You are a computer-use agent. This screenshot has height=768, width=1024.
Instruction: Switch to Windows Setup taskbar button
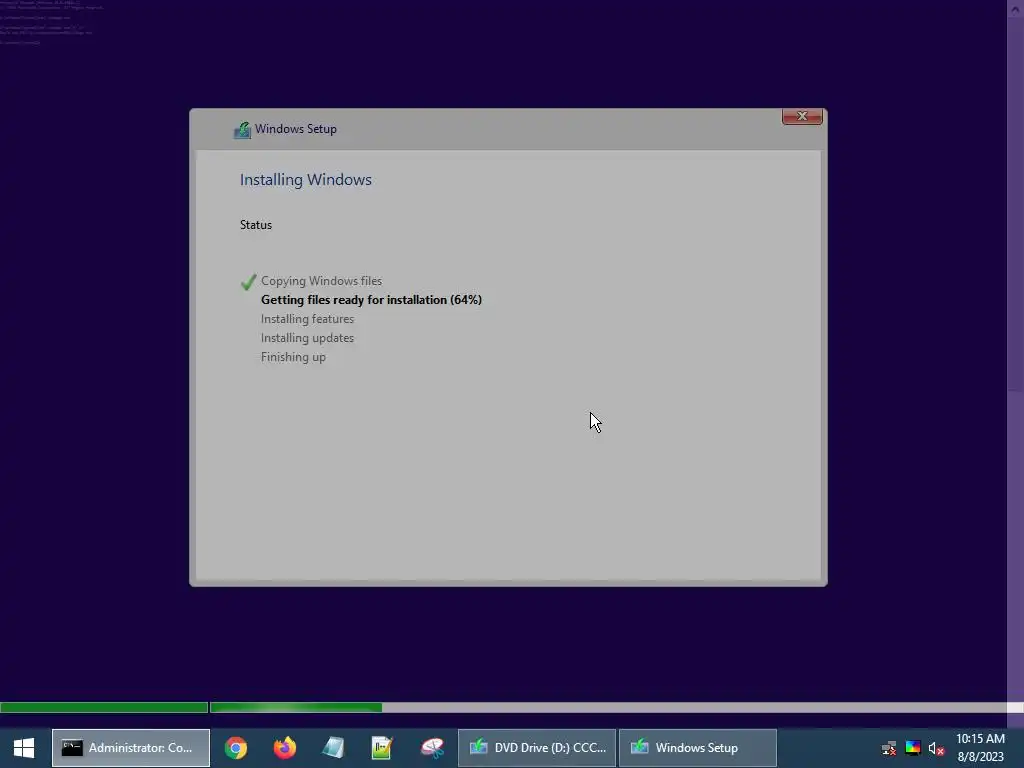(x=697, y=748)
